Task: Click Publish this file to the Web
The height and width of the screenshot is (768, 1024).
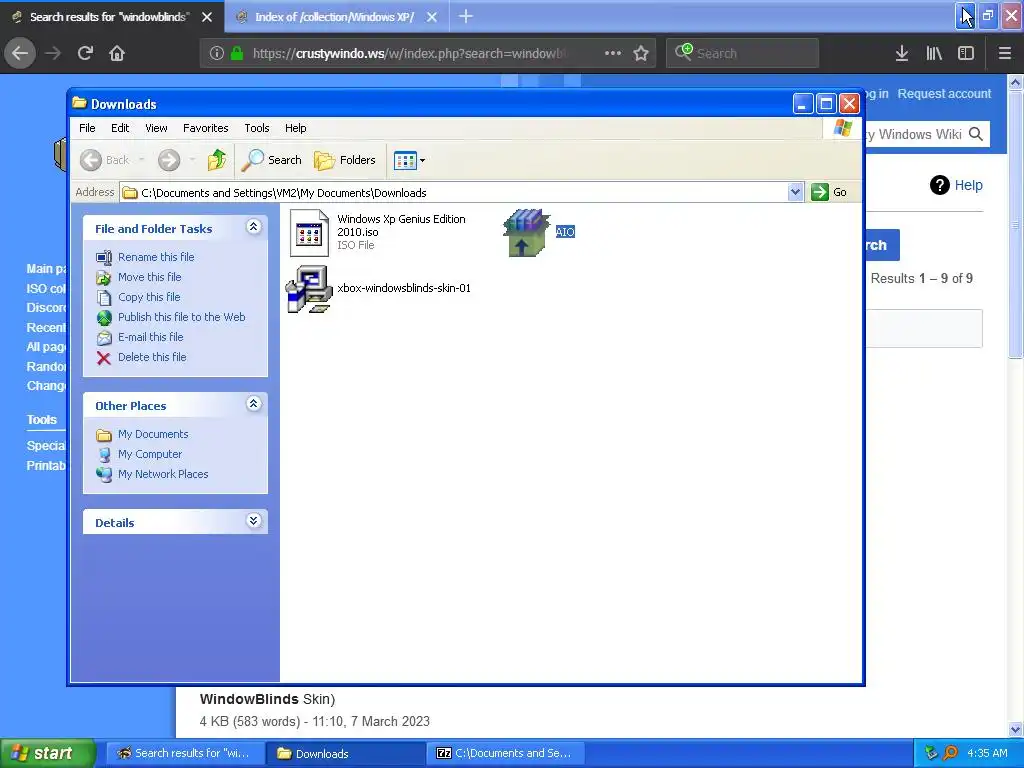Action: [182, 317]
